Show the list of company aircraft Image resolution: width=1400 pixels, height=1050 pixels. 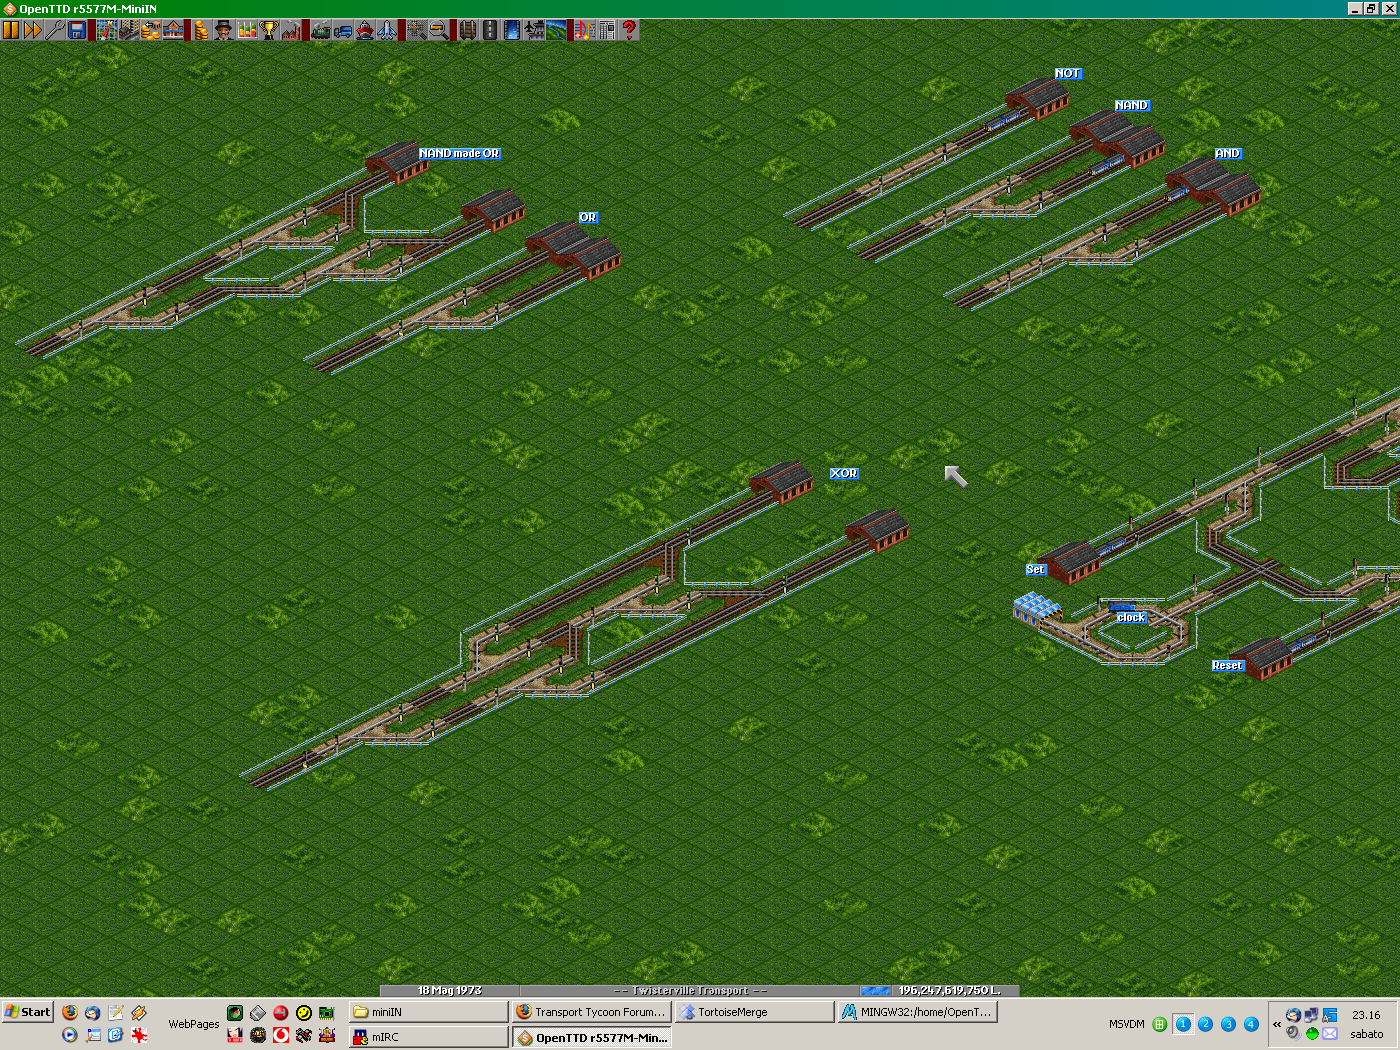387,30
